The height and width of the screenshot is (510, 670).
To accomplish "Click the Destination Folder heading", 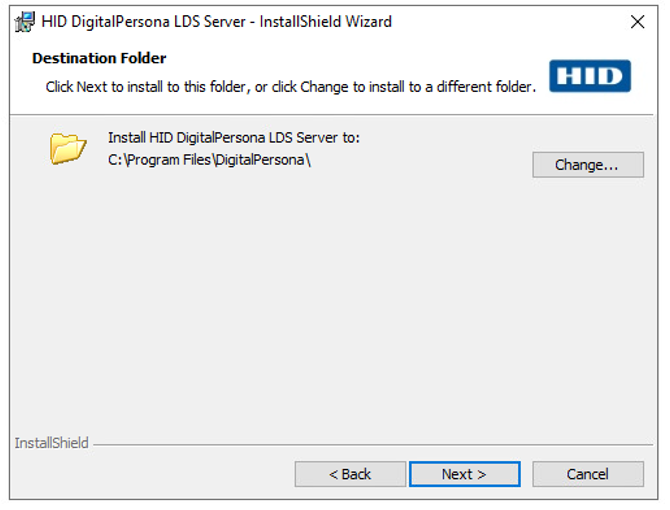I will click(99, 58).
